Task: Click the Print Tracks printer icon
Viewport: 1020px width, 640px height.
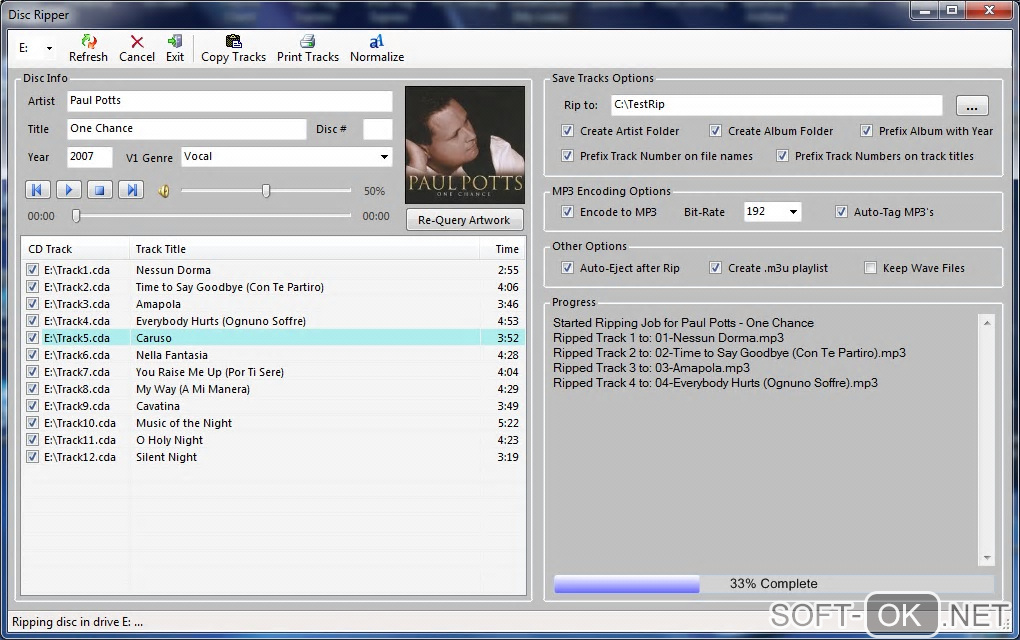Action: coord(308,42)
